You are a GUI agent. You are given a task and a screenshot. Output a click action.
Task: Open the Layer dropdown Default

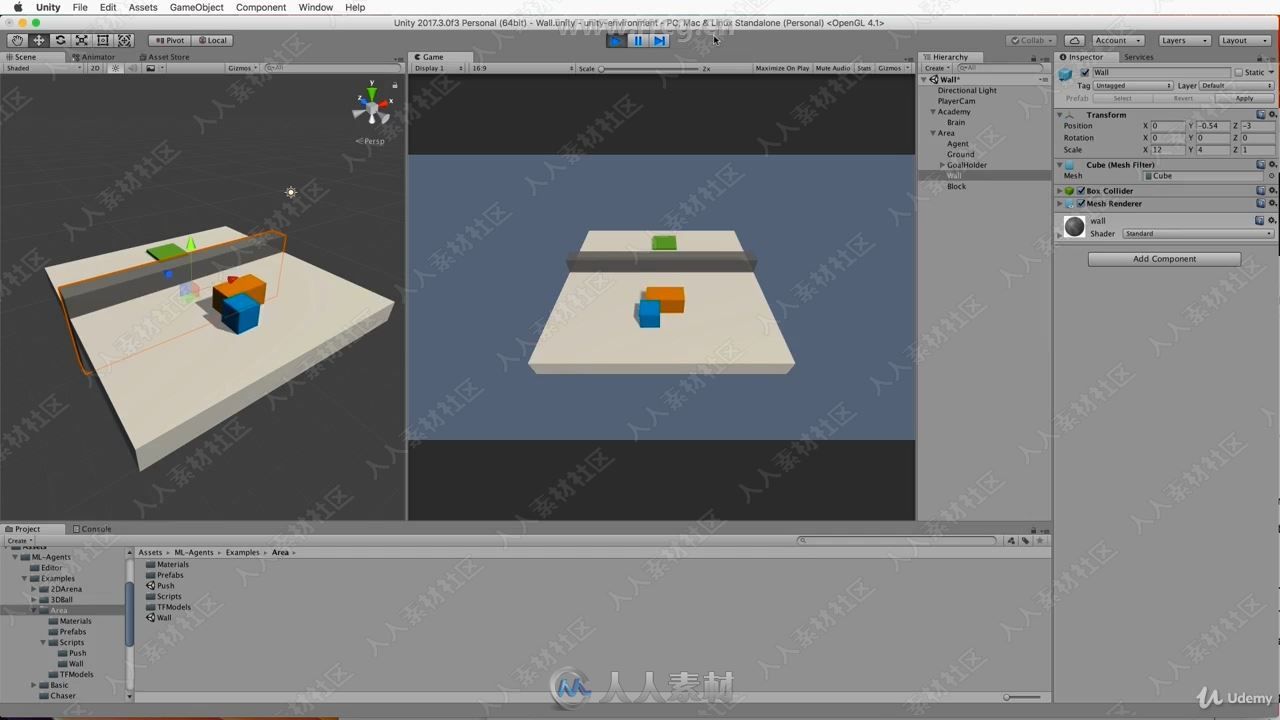[x=1237, y=86]
